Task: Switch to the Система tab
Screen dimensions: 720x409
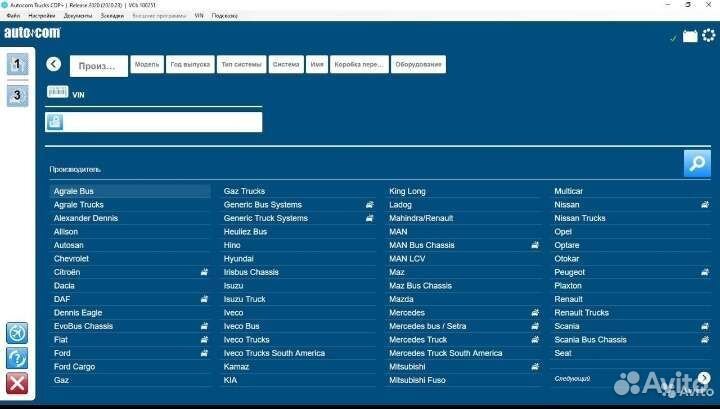Action: (x=286, y=64)
